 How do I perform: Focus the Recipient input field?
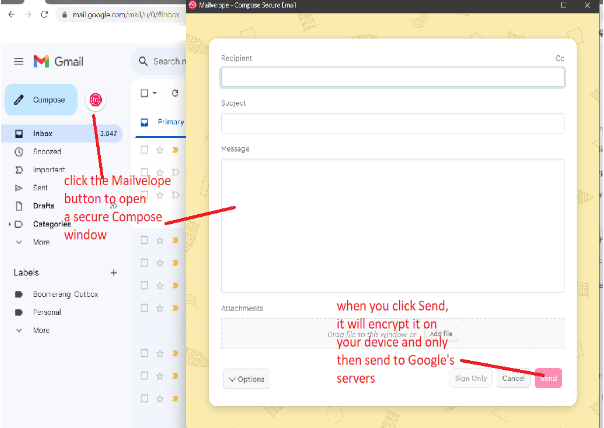(392, 77)
